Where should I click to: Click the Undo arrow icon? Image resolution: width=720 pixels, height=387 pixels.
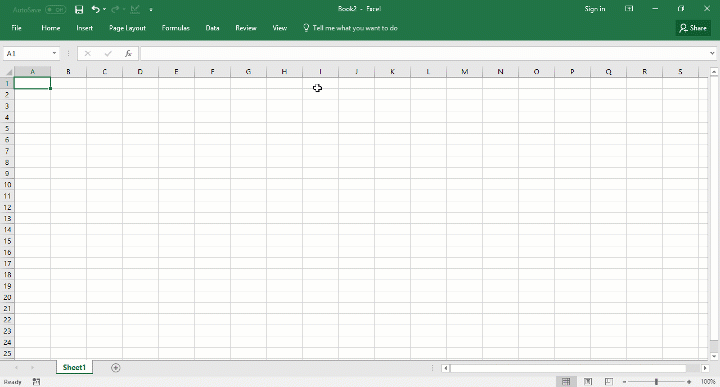point(95,9)
